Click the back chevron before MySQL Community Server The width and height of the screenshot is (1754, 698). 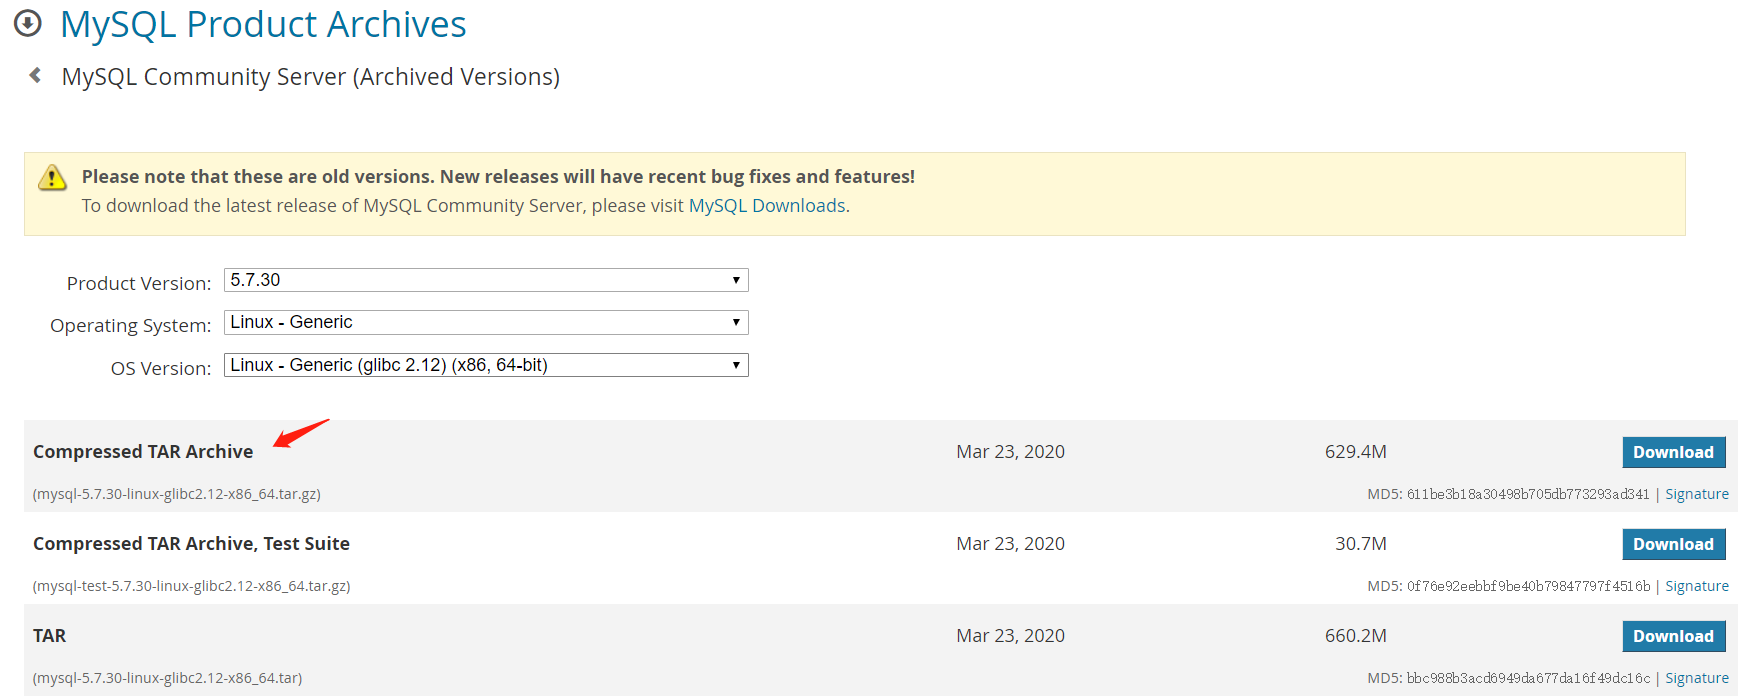[35, 75]
